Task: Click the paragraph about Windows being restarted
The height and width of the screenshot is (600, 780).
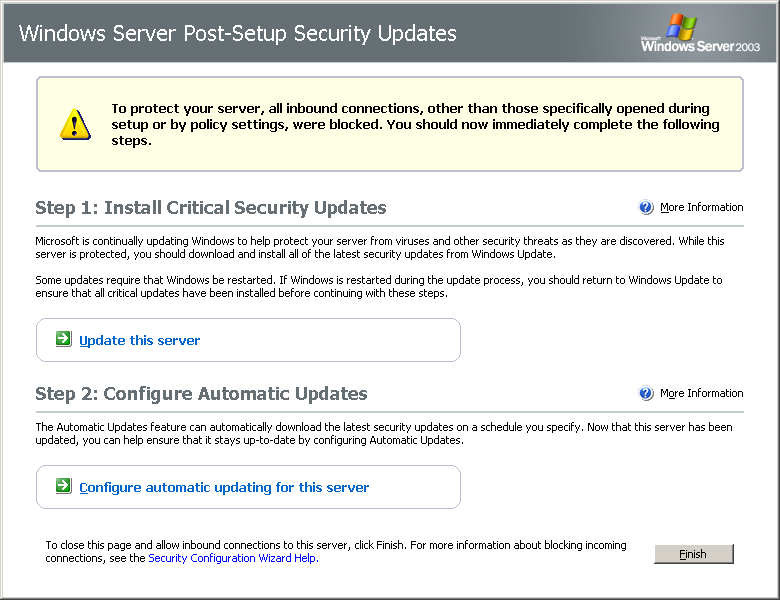Action: (x=379, y=287)
